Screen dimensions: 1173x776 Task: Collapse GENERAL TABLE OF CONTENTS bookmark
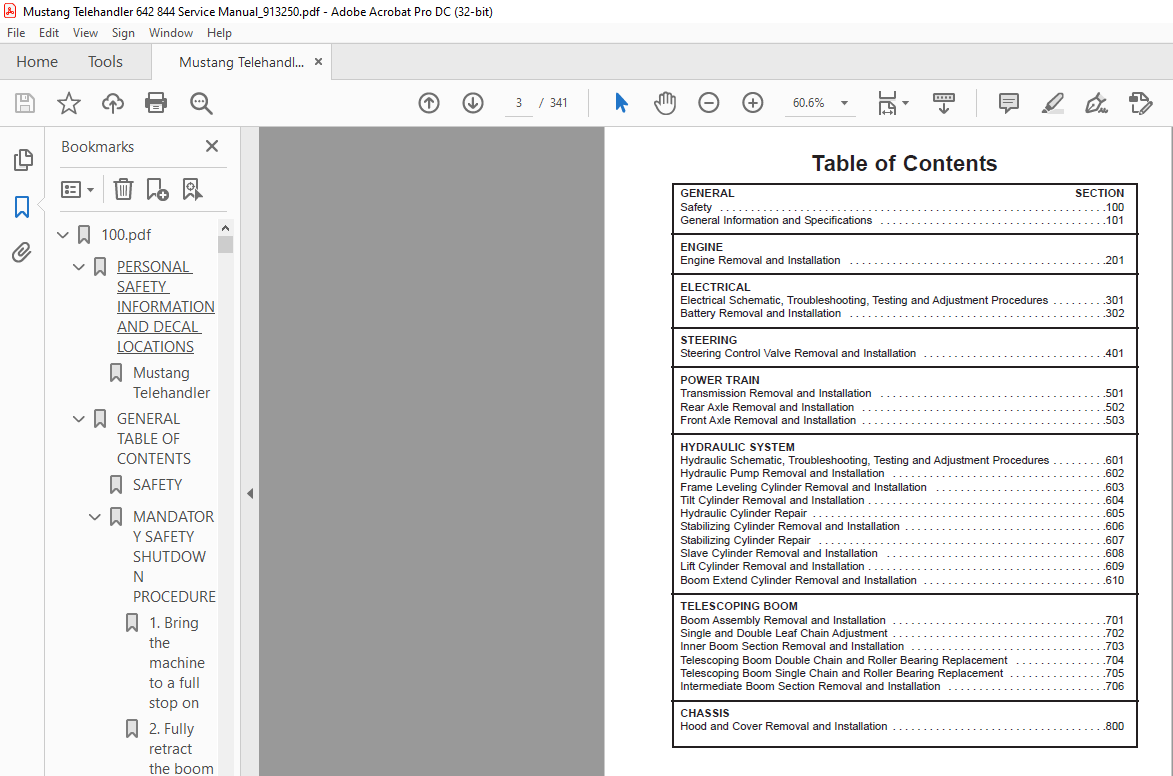(79, 419)
